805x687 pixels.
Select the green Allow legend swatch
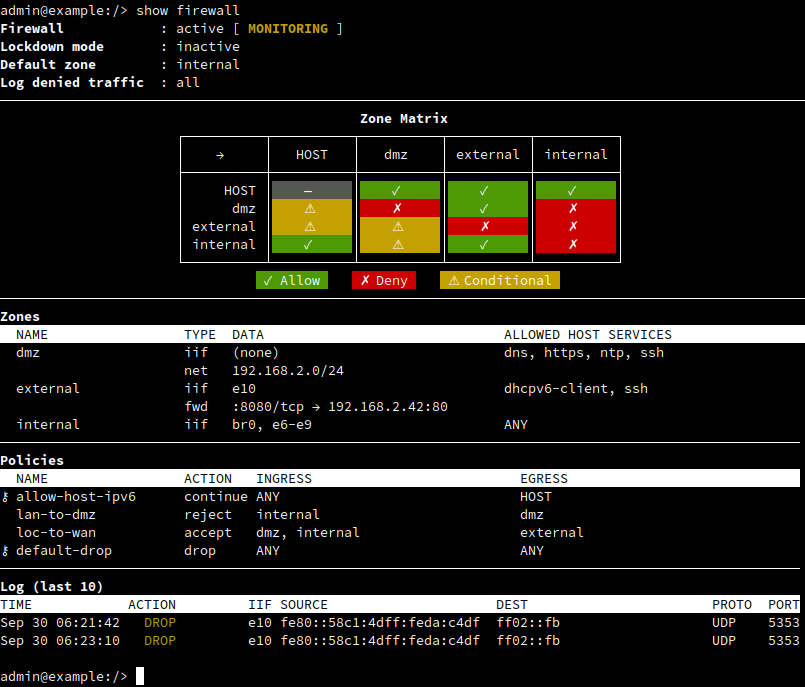pos(291,281)
